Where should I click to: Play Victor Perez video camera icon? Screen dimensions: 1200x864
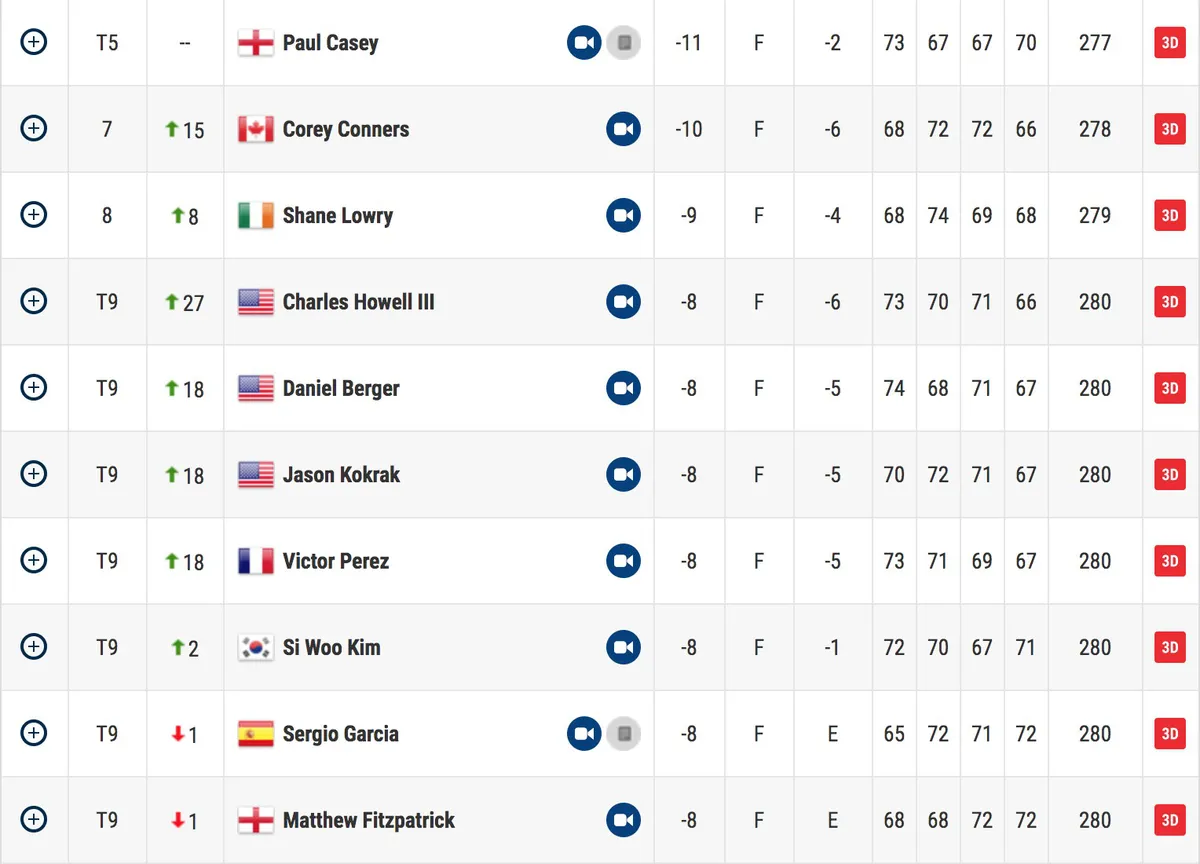[x=624, y=561]
